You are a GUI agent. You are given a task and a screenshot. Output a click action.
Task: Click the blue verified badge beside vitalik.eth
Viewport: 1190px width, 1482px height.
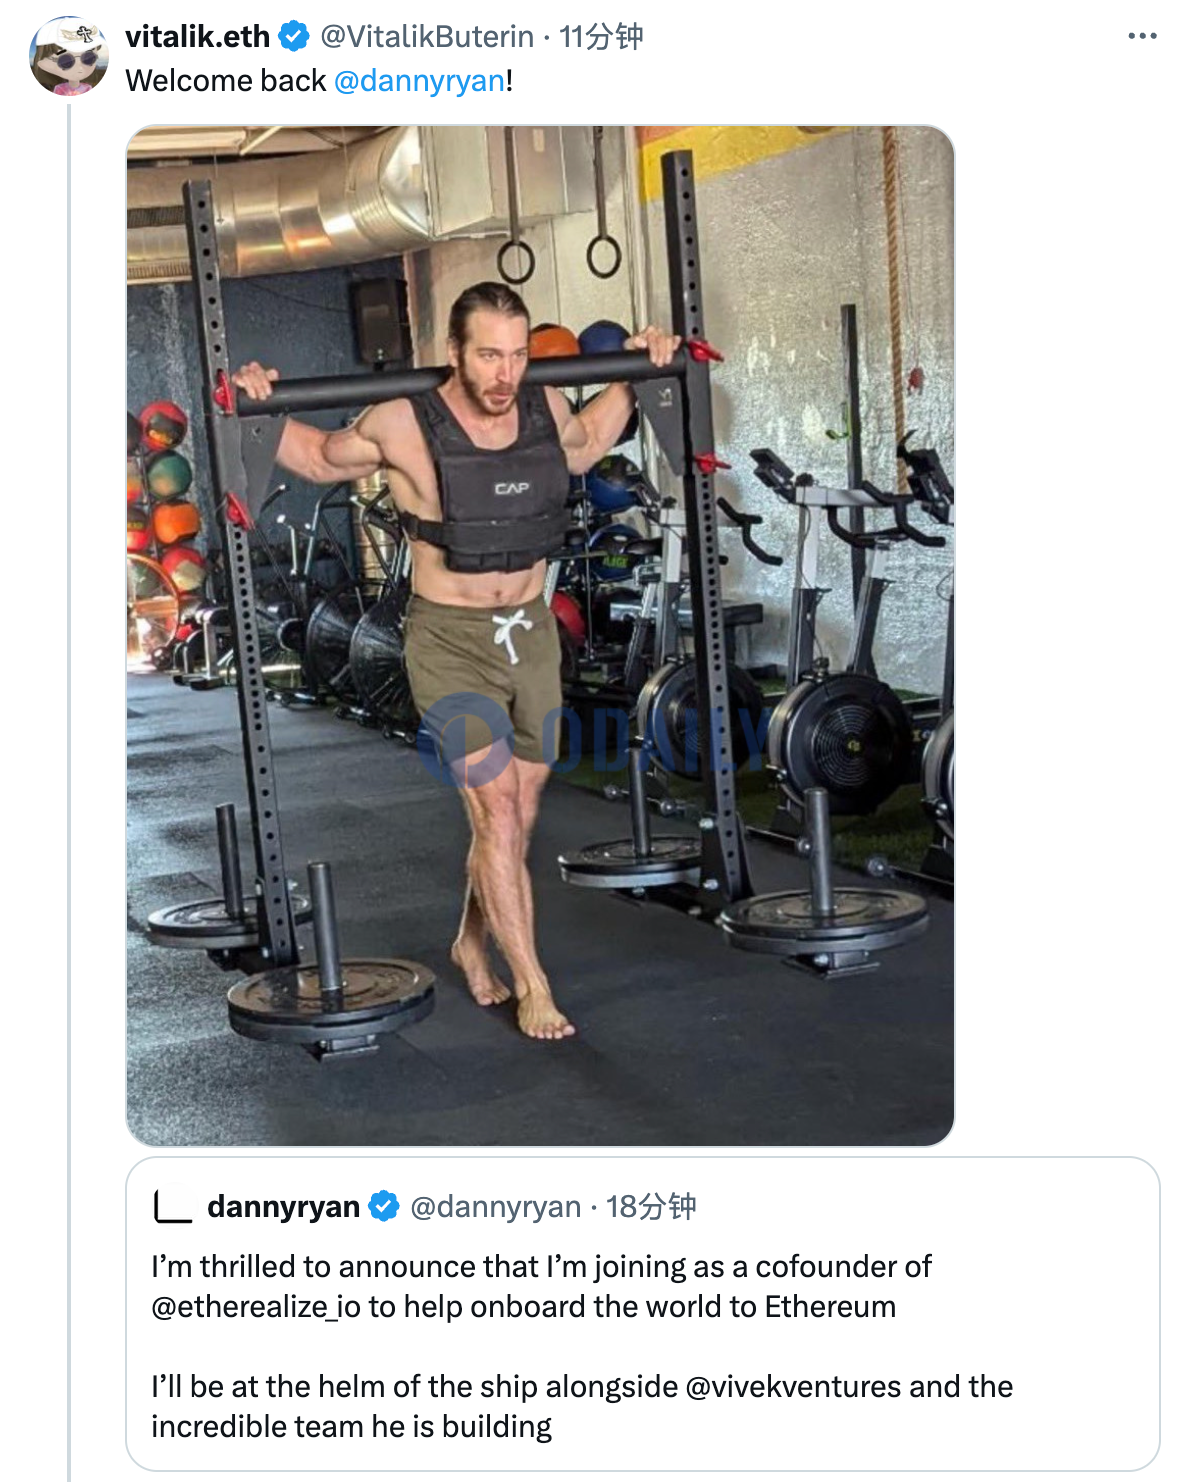pos(293,37)
